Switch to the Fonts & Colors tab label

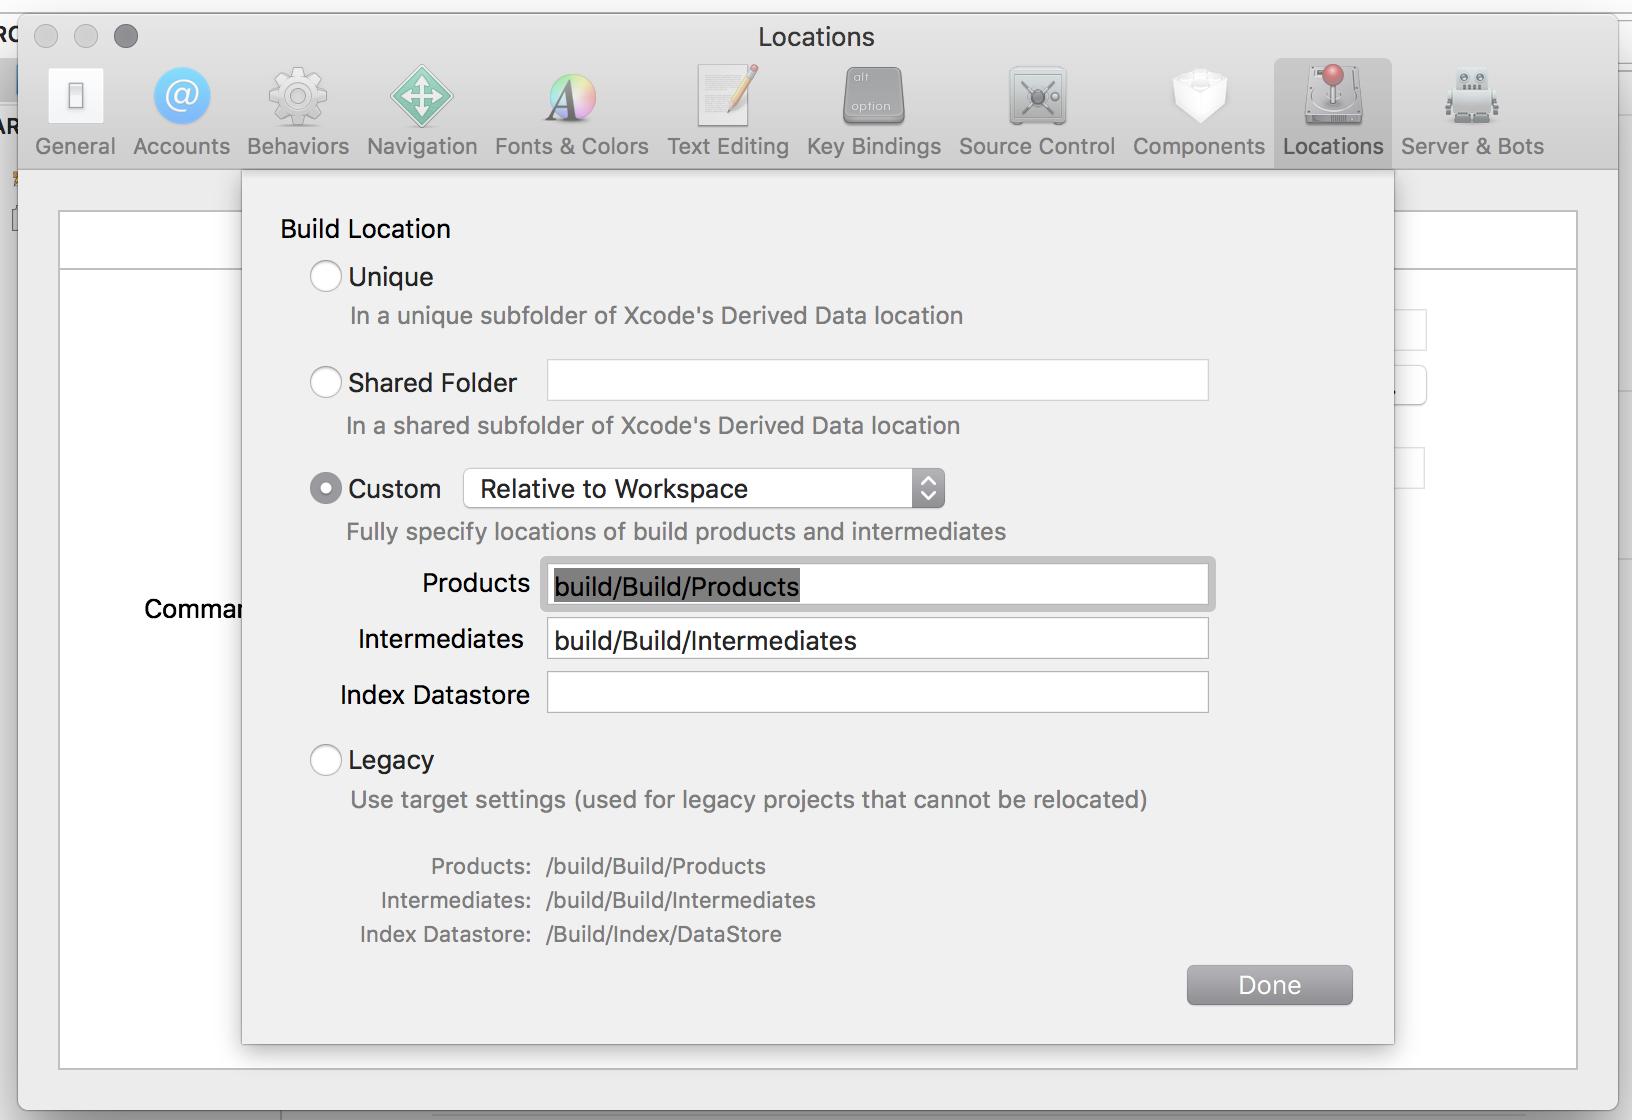point(572,146)
